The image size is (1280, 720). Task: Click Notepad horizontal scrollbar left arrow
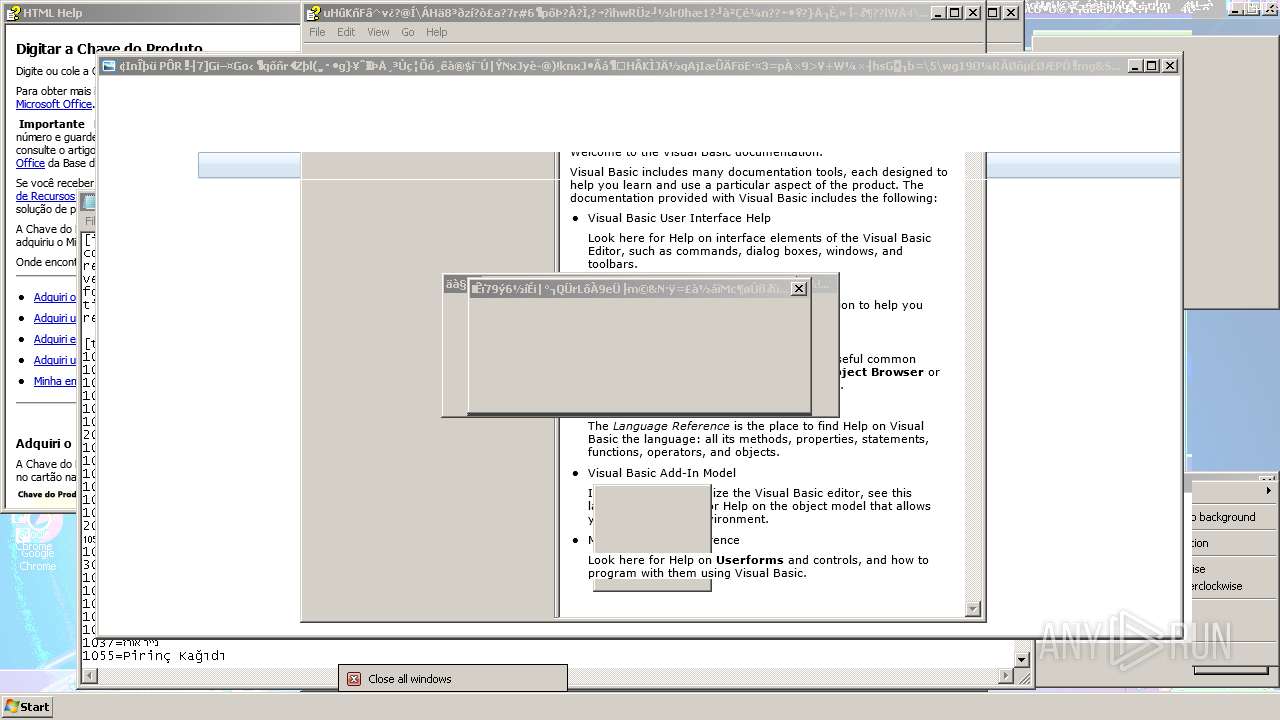tap(89, 677)
